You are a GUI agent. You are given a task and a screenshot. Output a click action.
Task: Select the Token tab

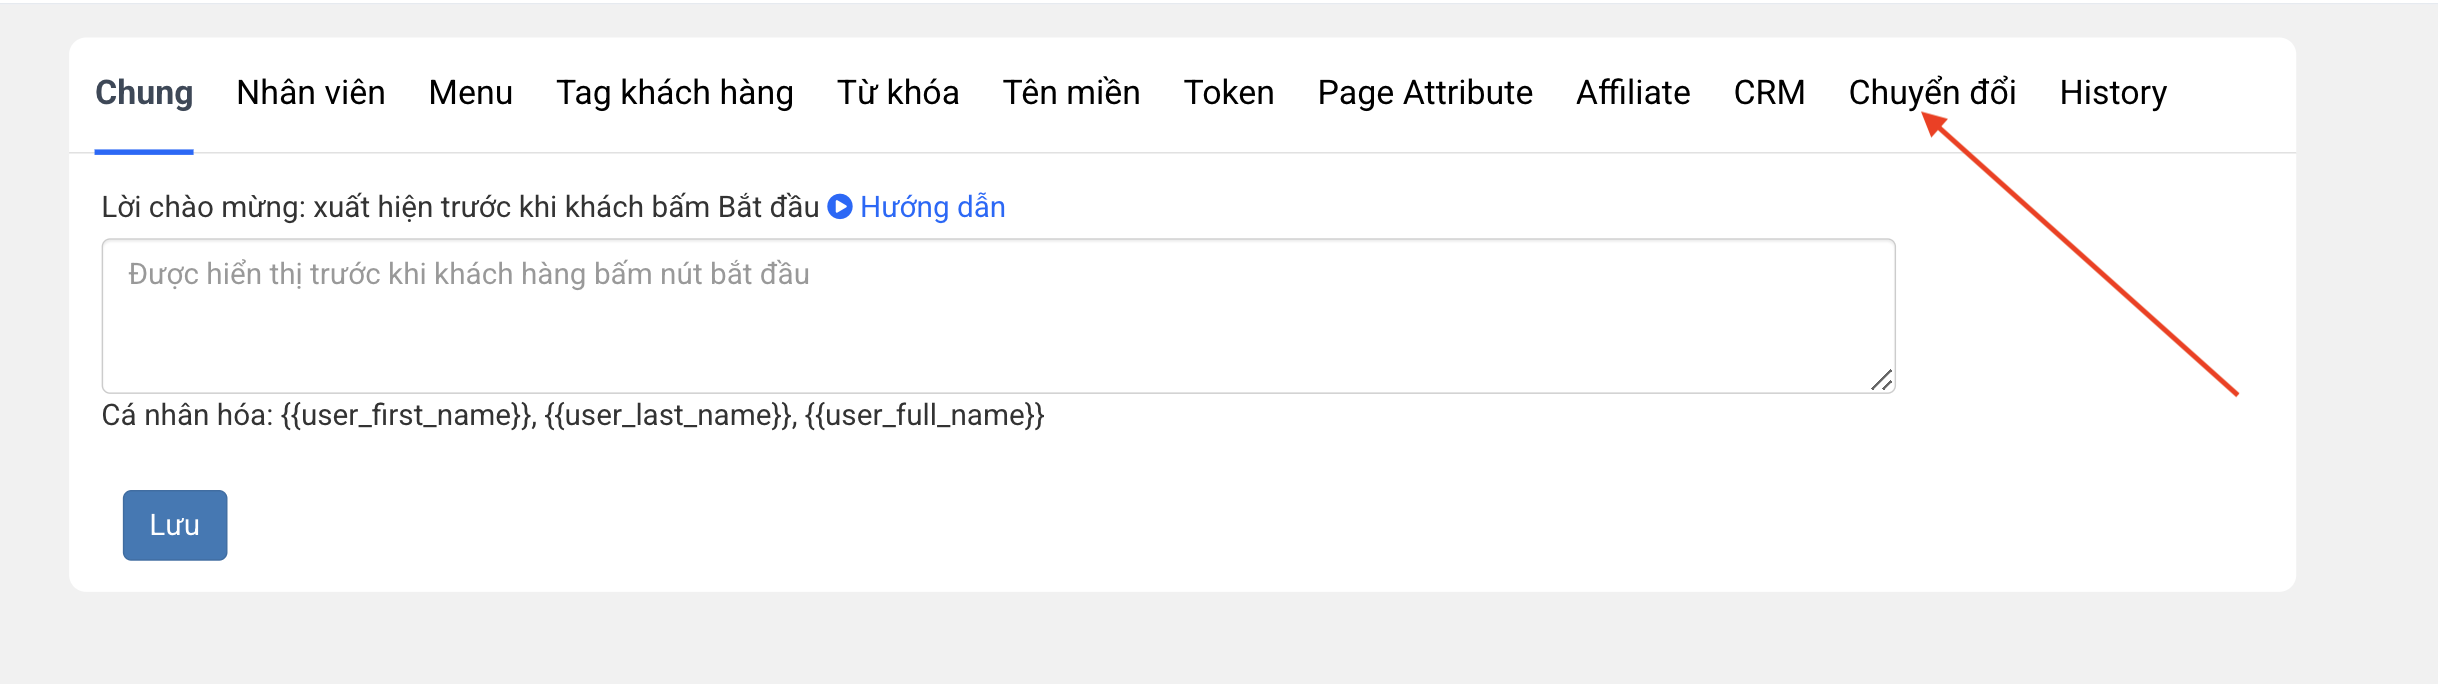tap(1228, 93)
